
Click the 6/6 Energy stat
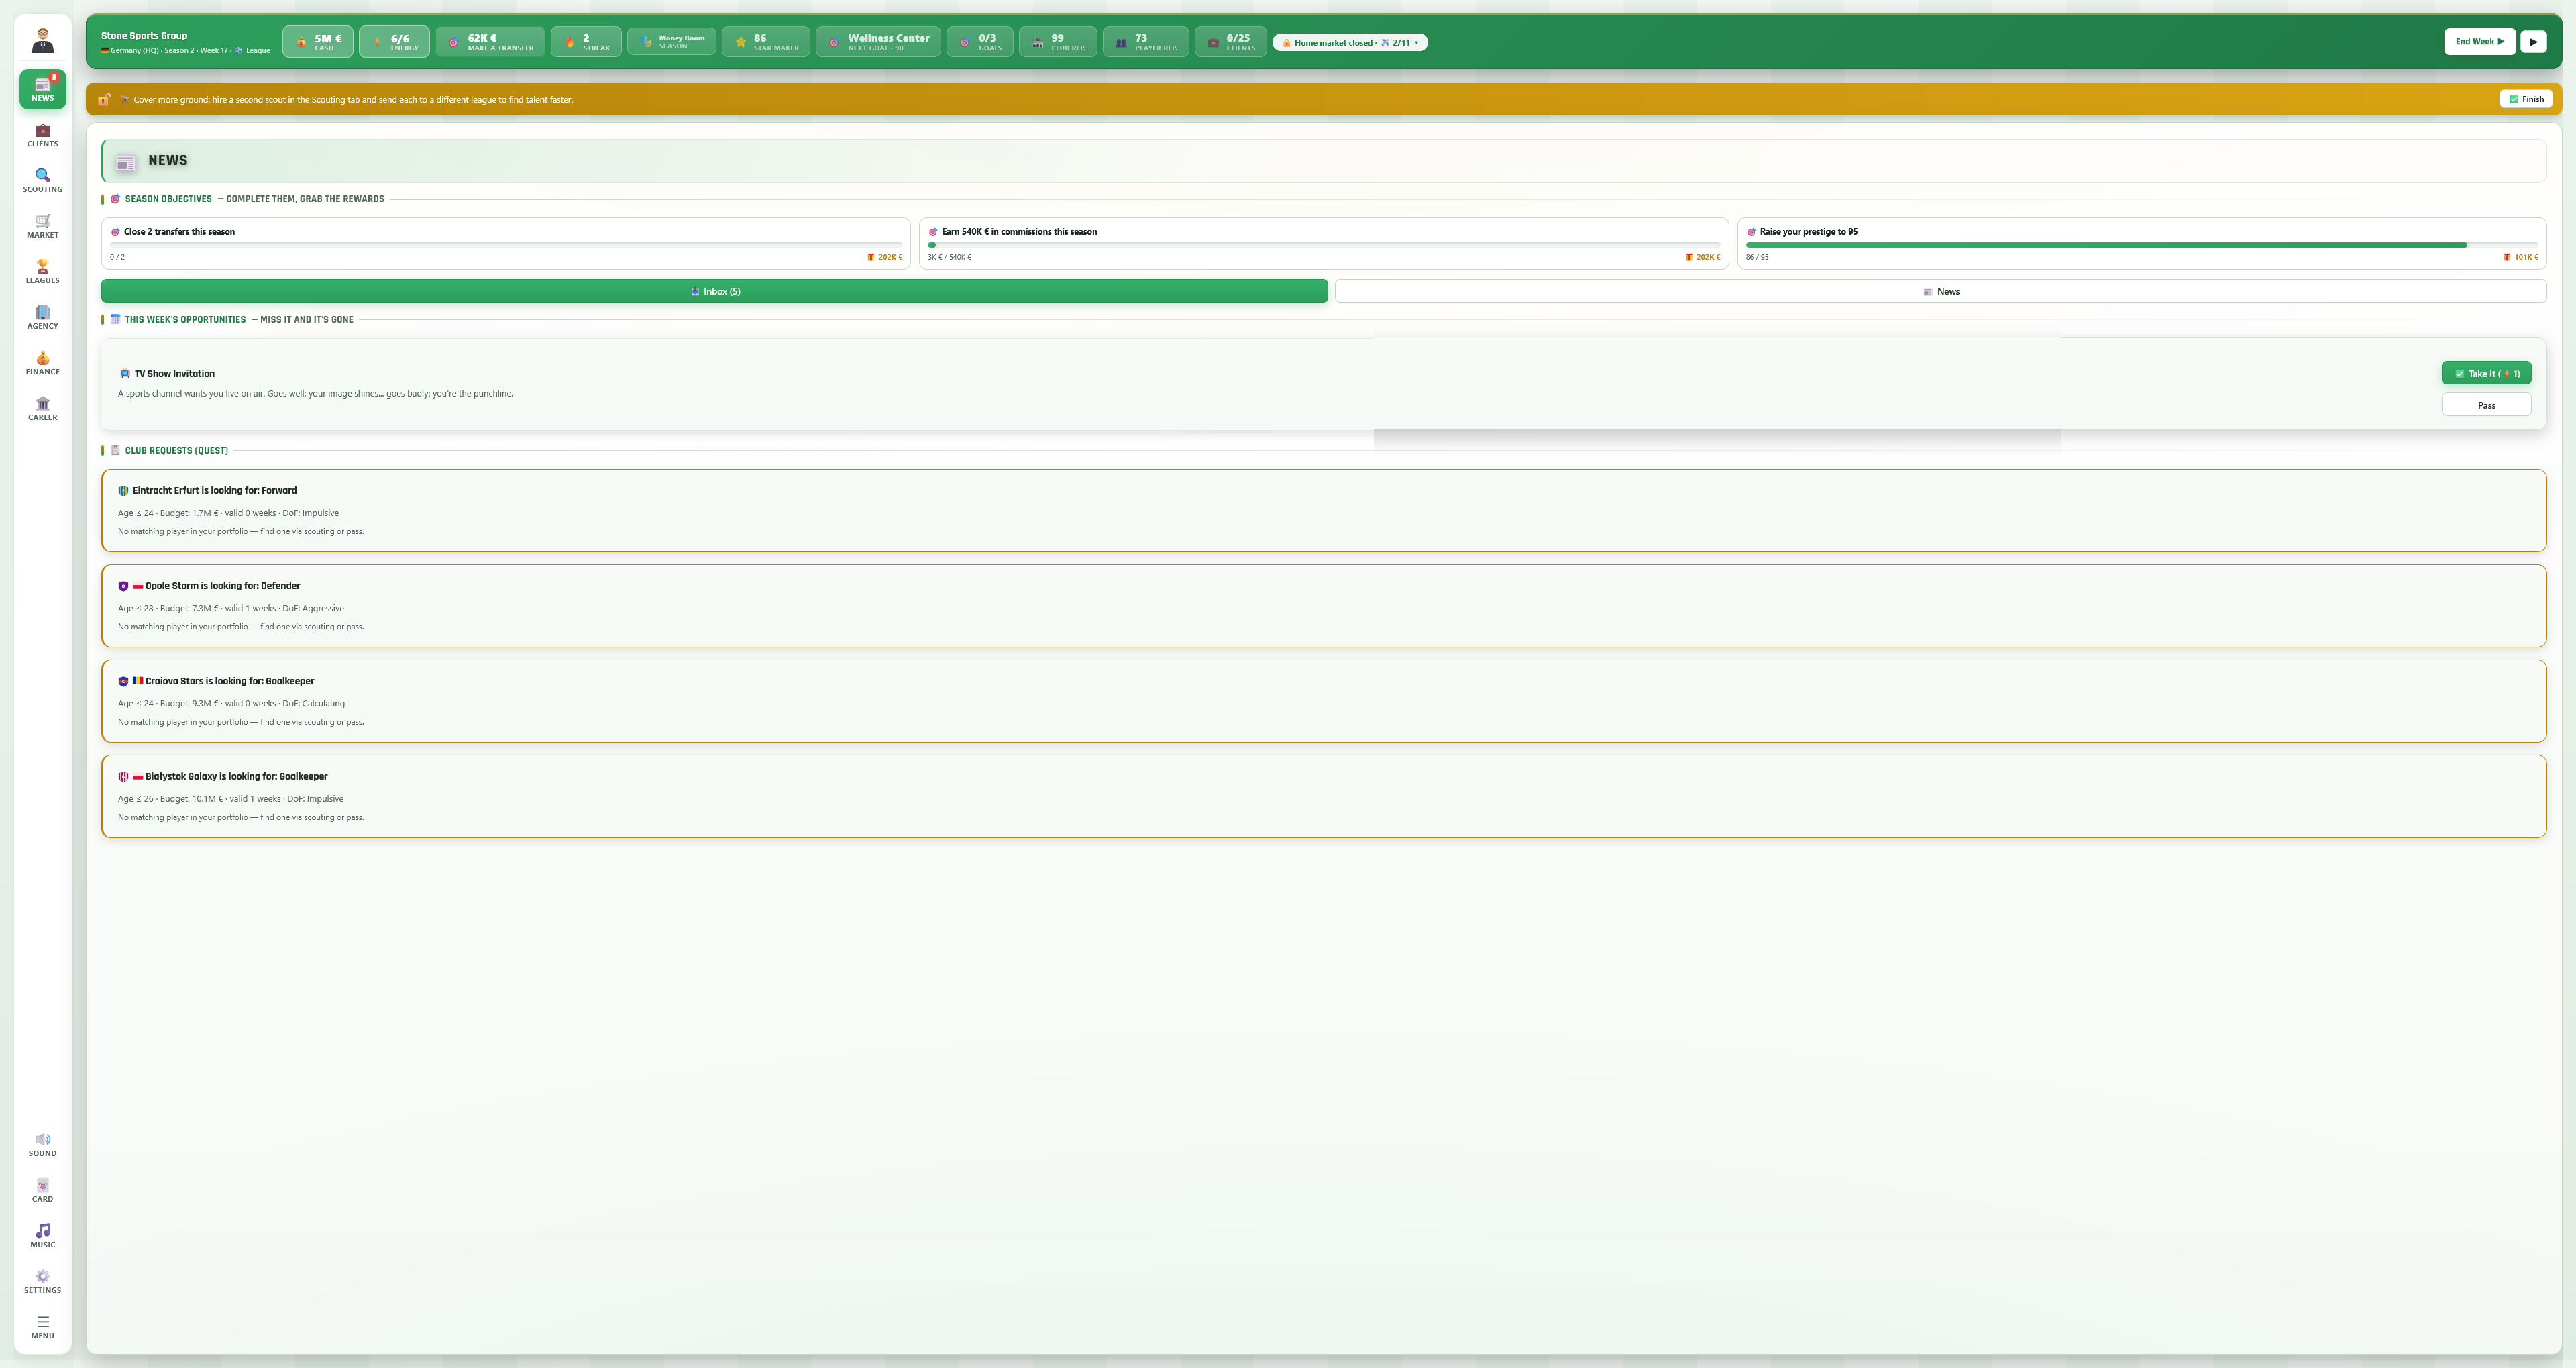(x=395, y=42)
